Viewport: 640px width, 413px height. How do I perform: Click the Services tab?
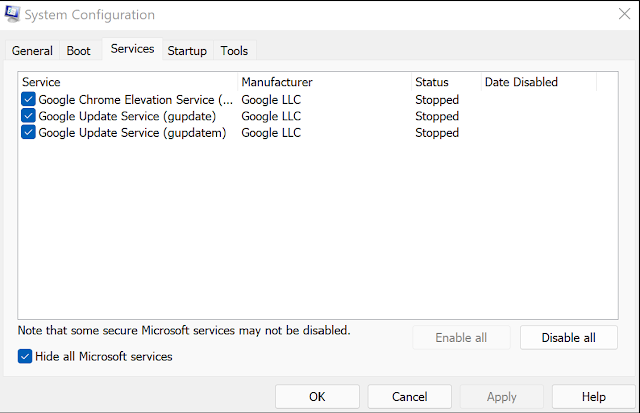pos(132,49)
